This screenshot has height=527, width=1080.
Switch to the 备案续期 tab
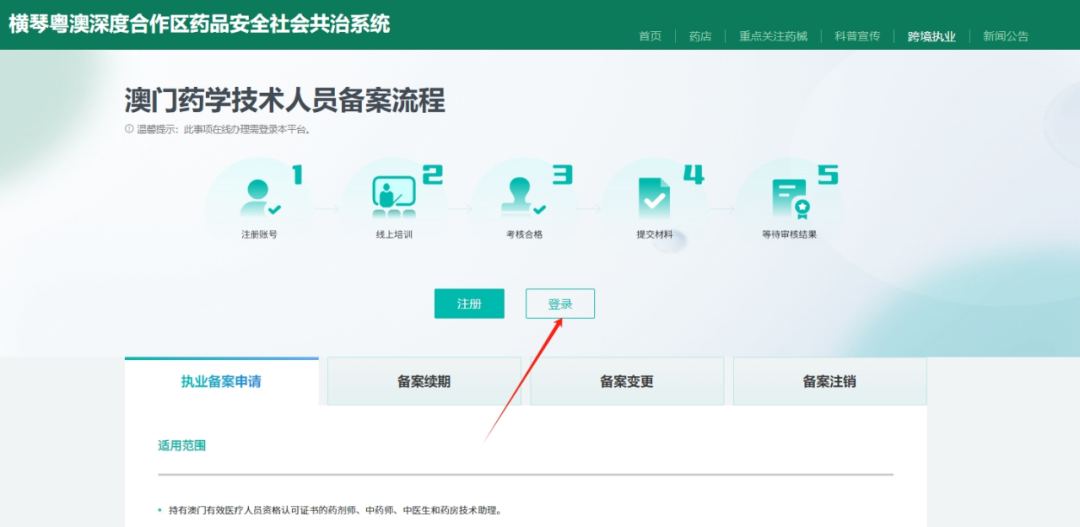(424, 382)
